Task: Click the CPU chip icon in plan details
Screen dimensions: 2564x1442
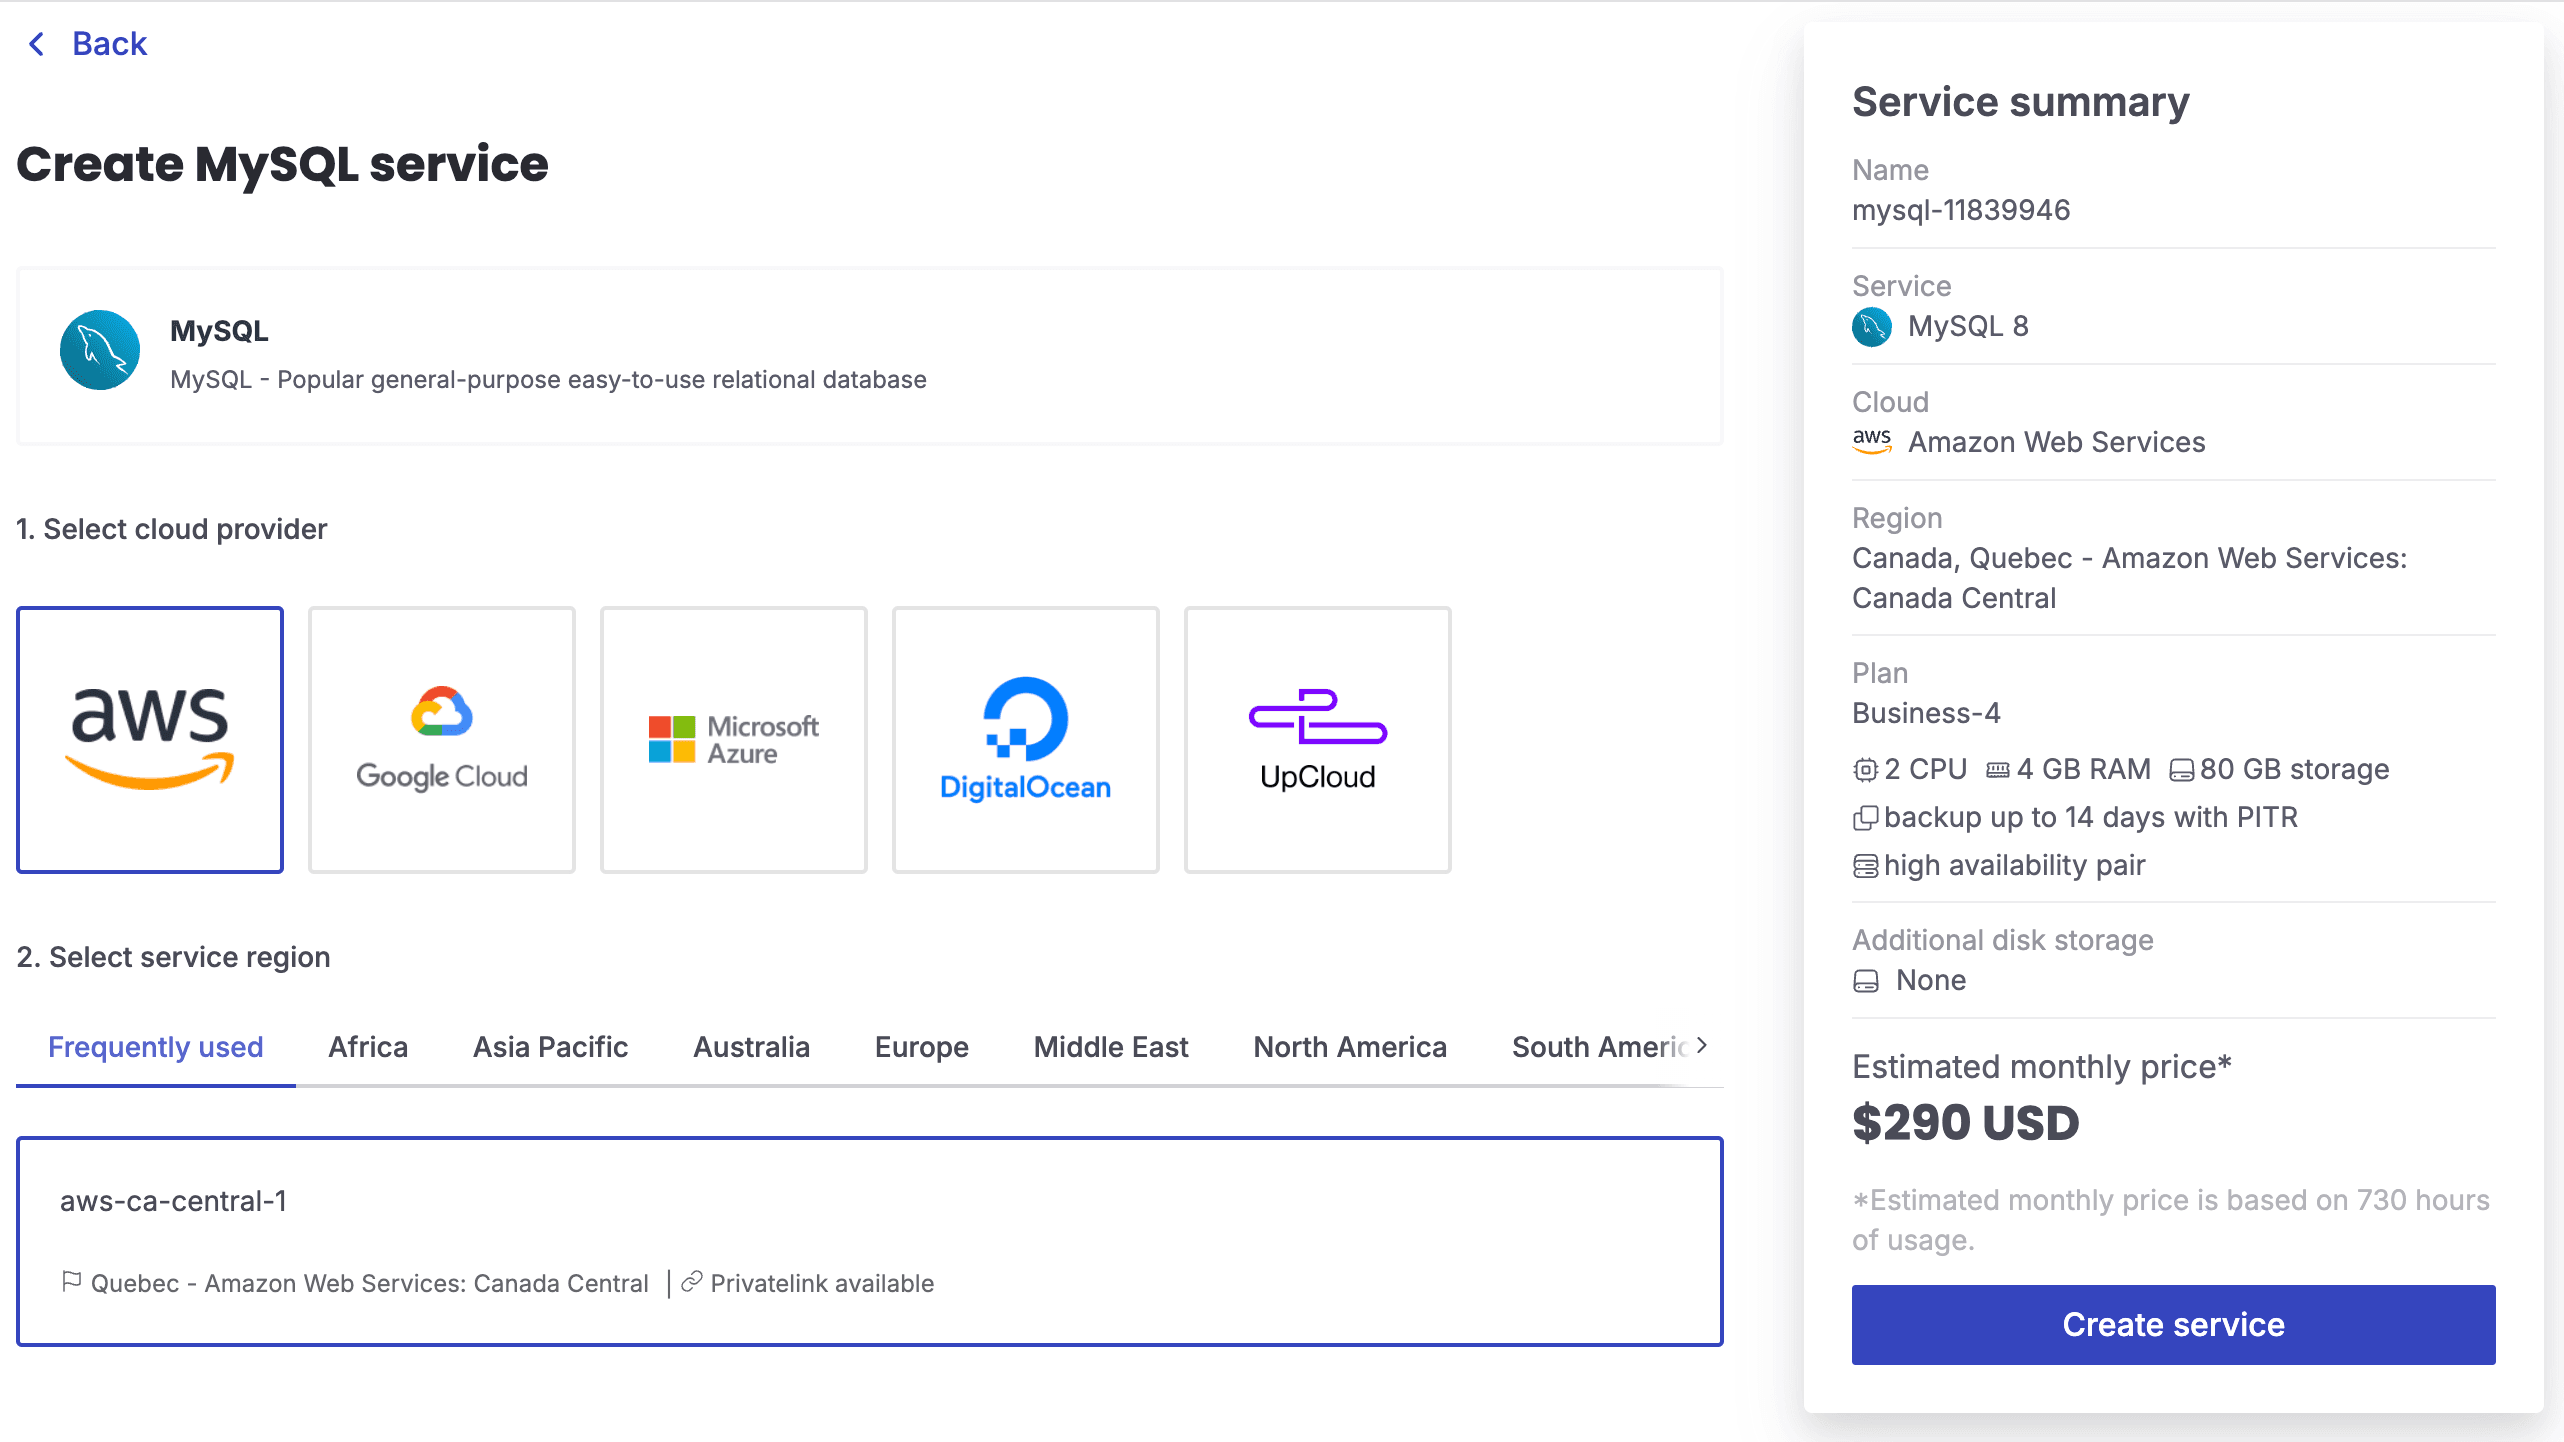Action: (x=1865, y=770)
